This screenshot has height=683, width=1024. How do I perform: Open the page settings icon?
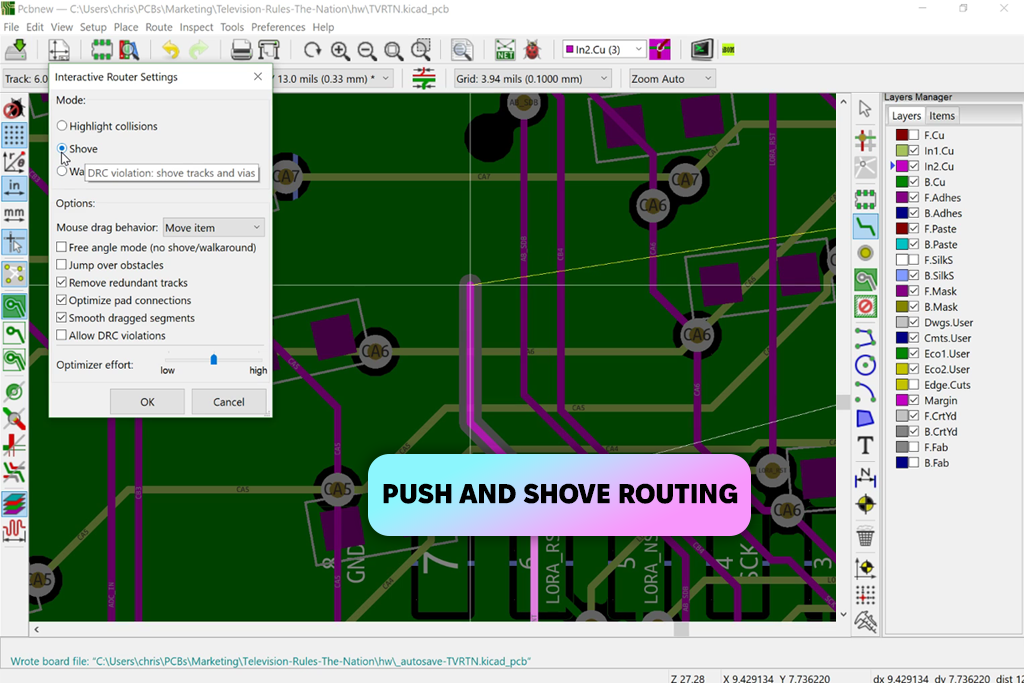(x=59, y=50)
